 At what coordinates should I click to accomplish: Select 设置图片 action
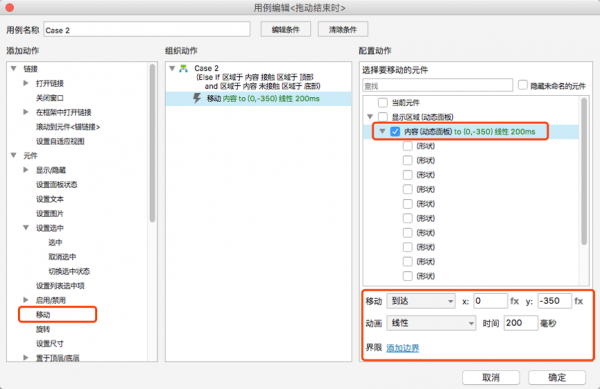tap(50, 213)
